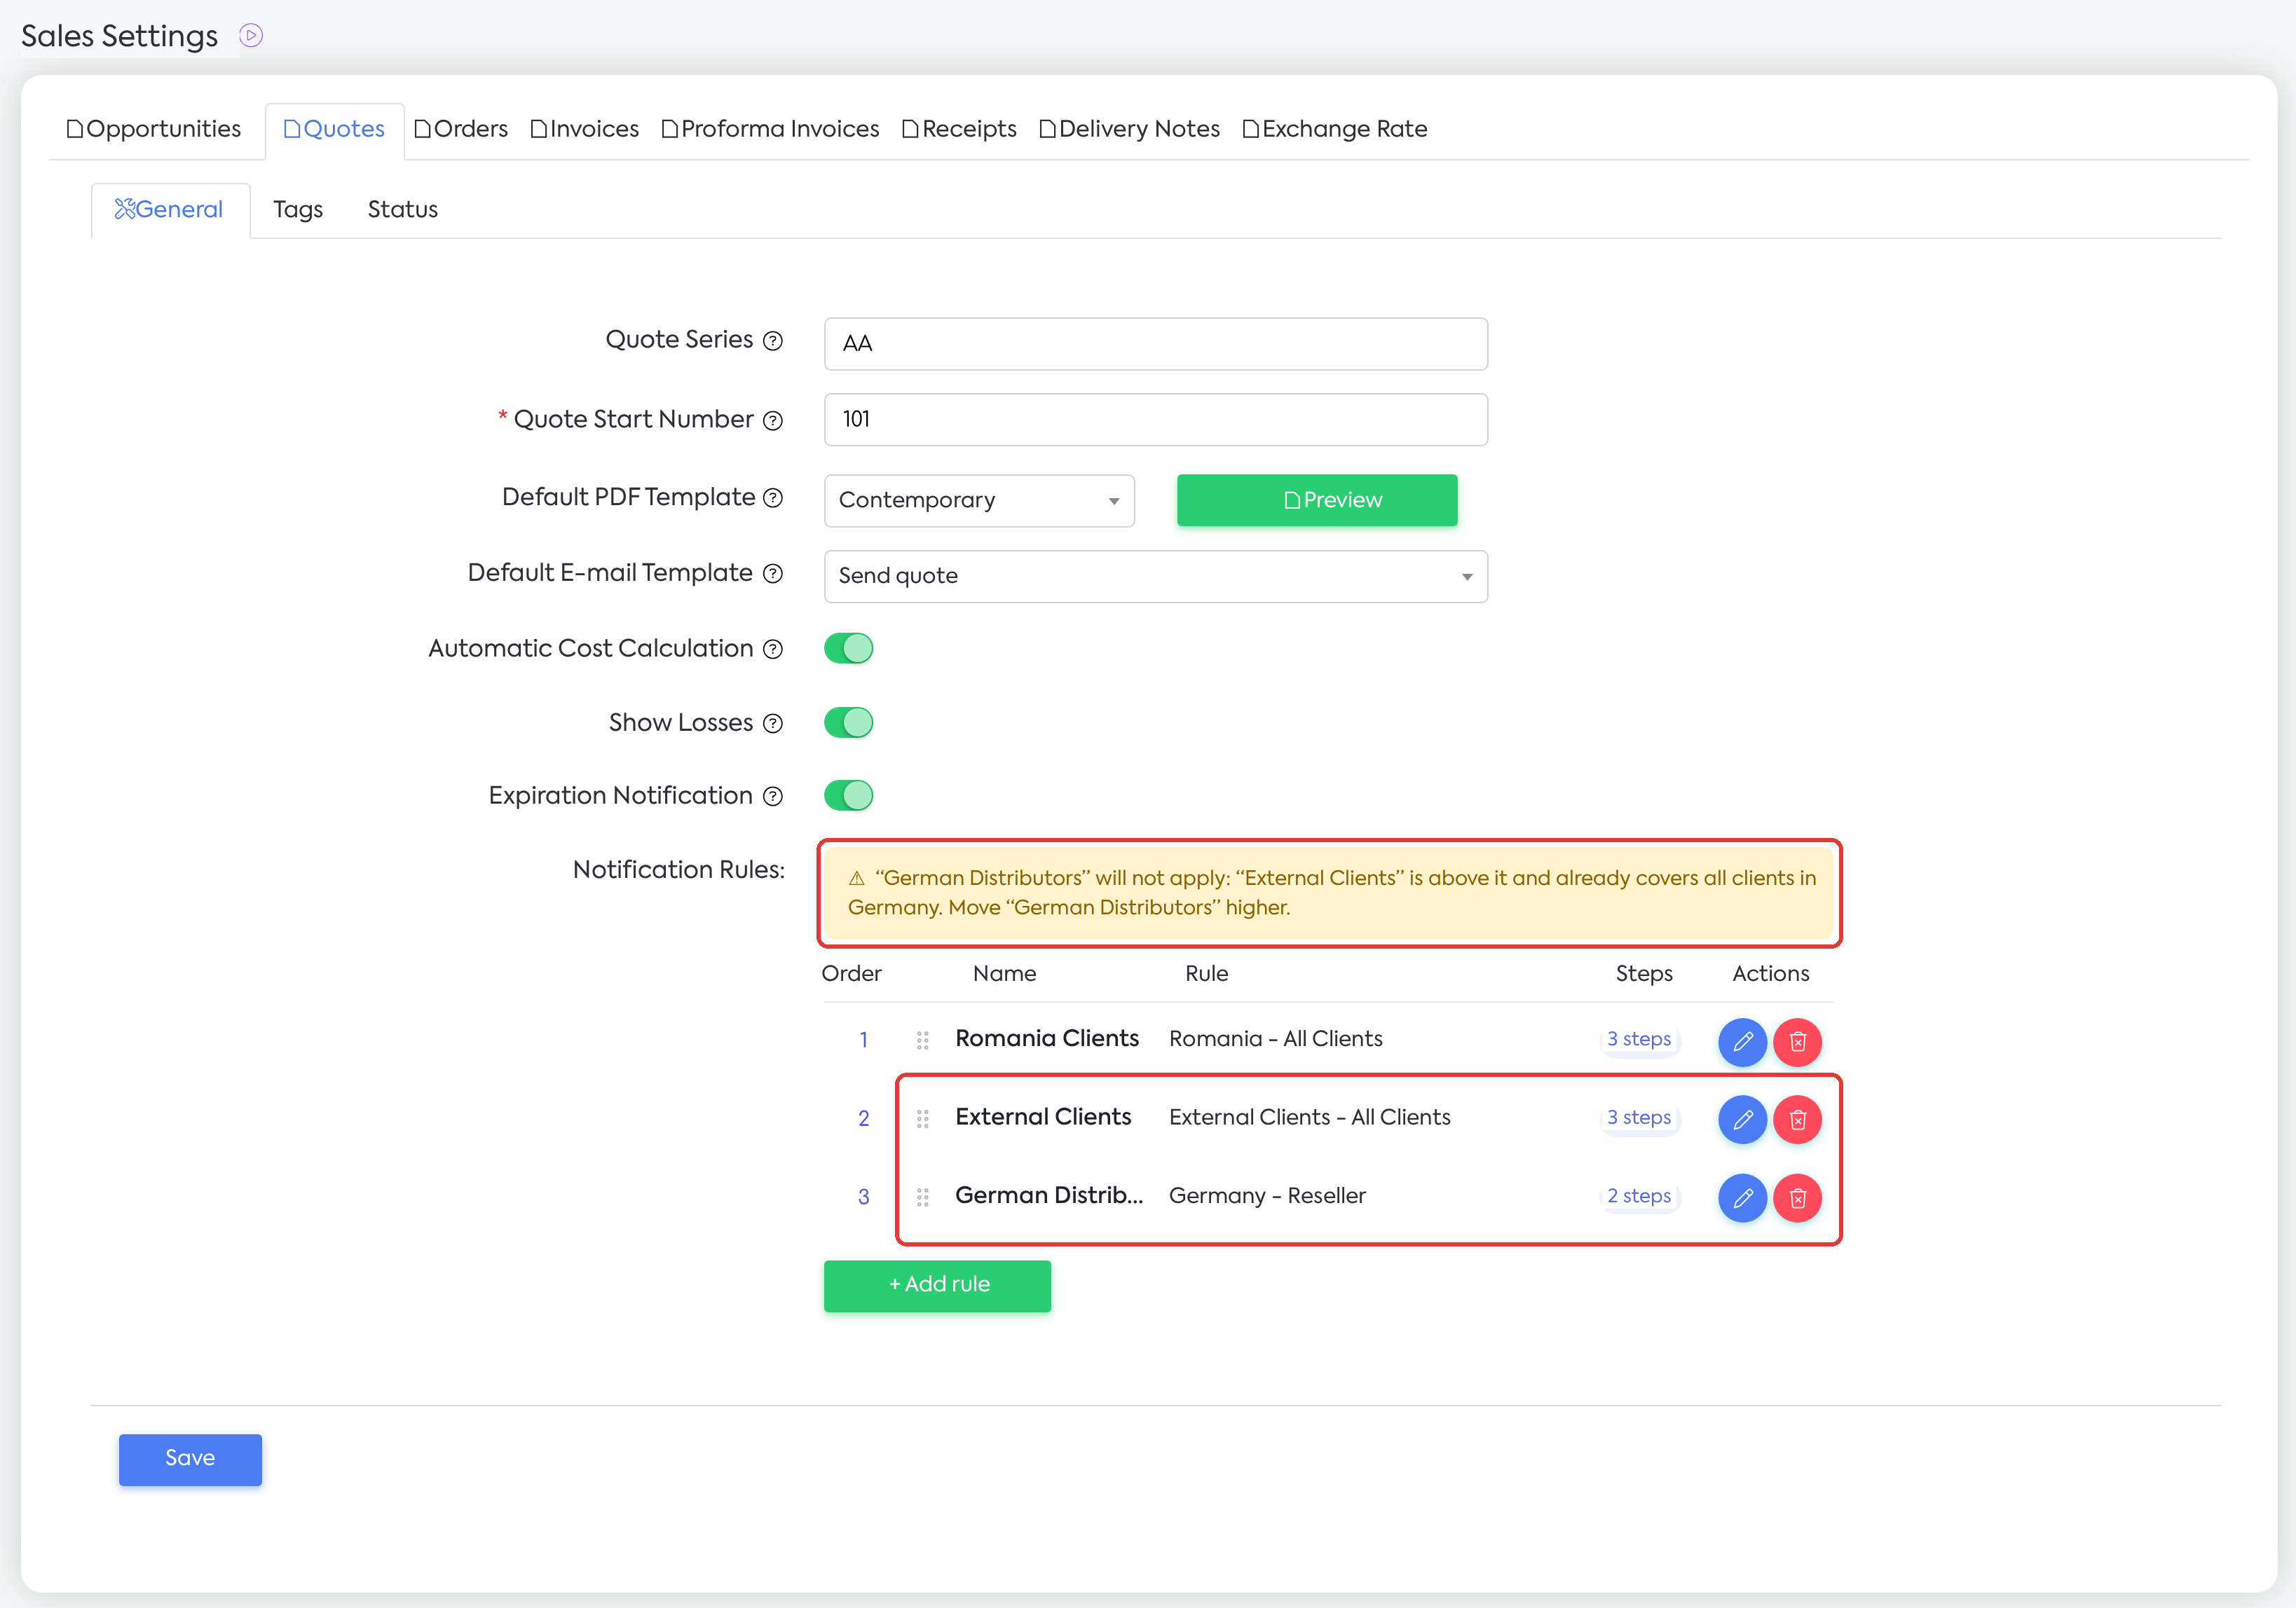
Task: Open the 2 steps link for German Distributors
Action: click(x=1639, y=1197)
